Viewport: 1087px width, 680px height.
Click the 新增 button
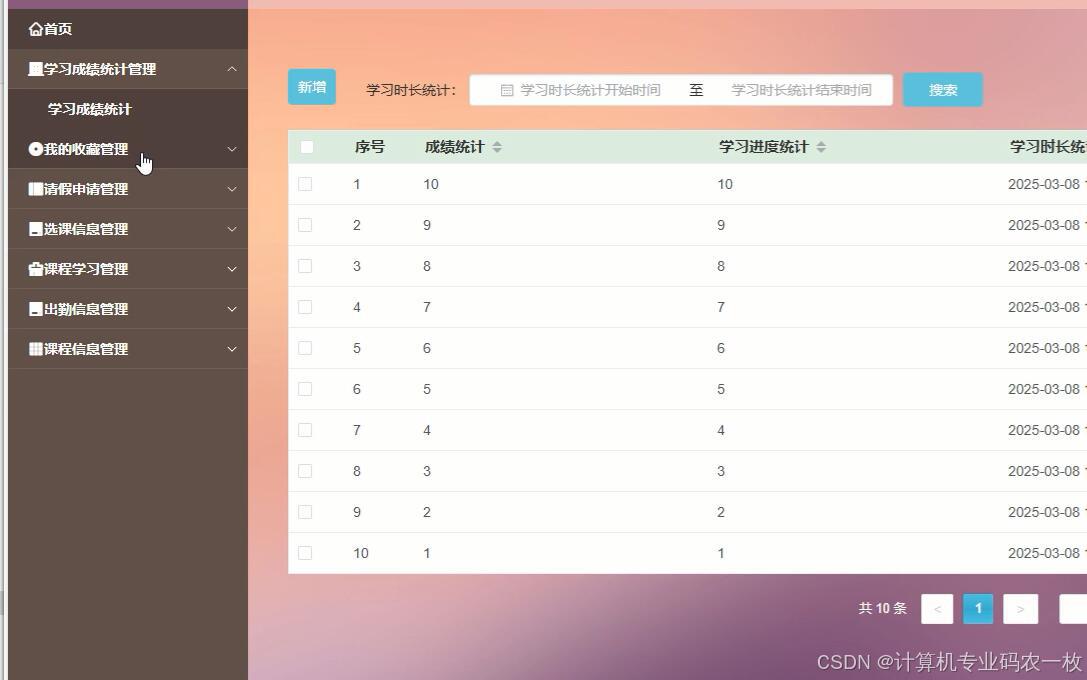click(312, 87)
